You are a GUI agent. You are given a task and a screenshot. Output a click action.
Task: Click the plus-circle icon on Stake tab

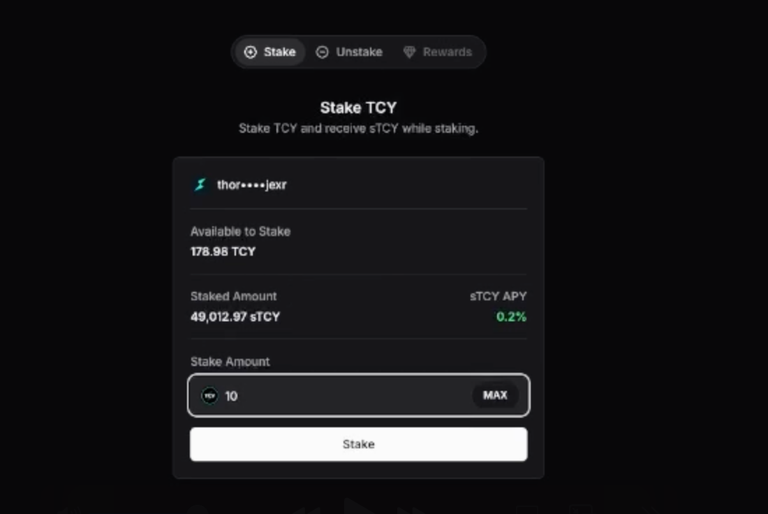point(250,52)
